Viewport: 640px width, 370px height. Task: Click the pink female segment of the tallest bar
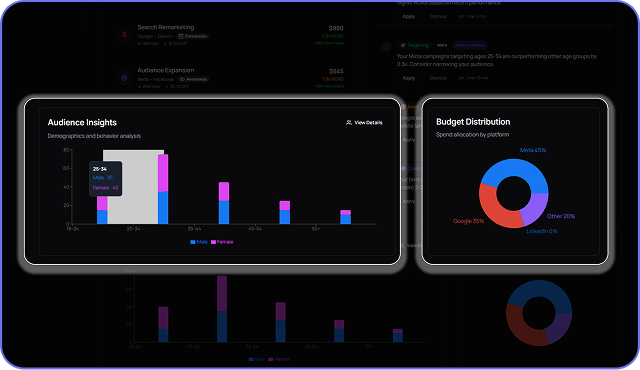click(x=163, y=173)
